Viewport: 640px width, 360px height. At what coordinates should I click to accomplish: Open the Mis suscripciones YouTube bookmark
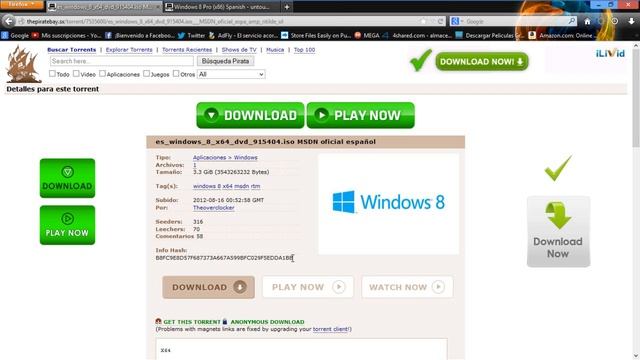pyautogui.click(x=67, y=36)
